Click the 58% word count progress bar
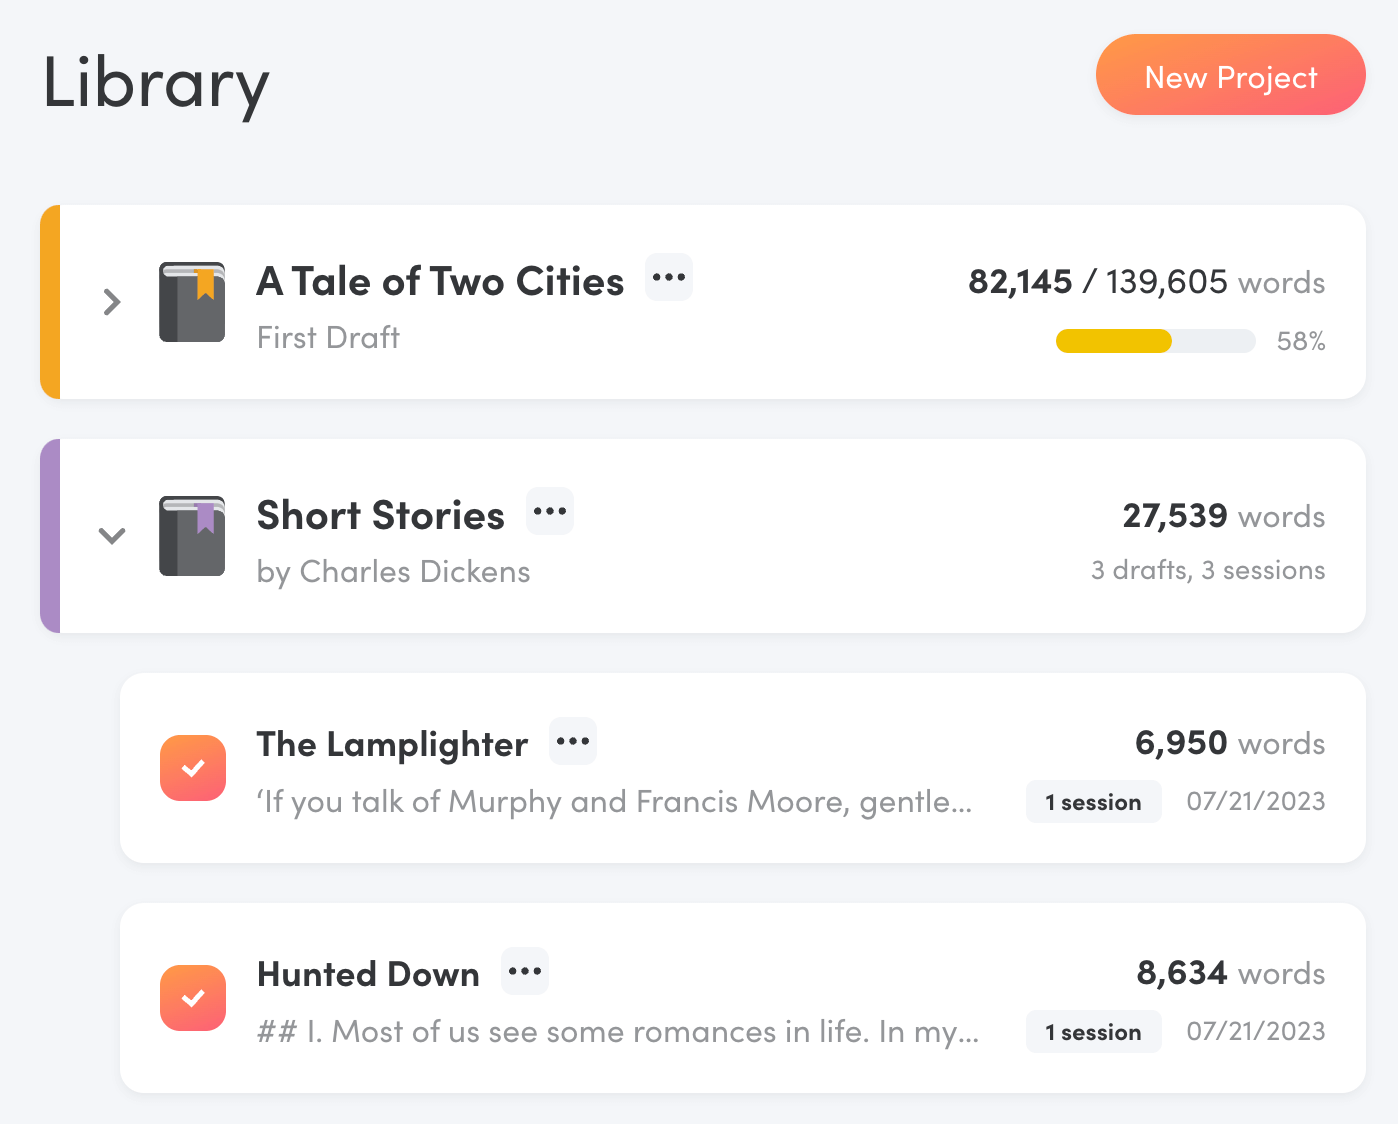 (1155, 341)
